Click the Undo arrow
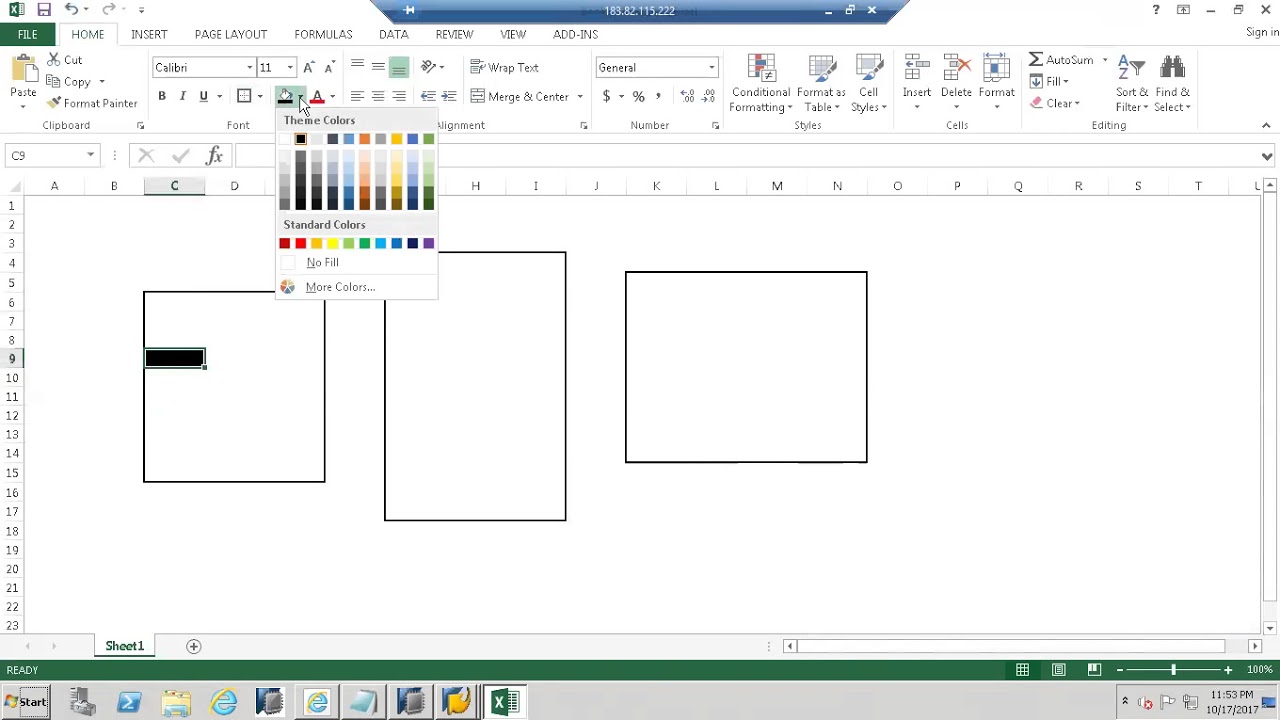The image size is (1280, 720). [71, 10]
